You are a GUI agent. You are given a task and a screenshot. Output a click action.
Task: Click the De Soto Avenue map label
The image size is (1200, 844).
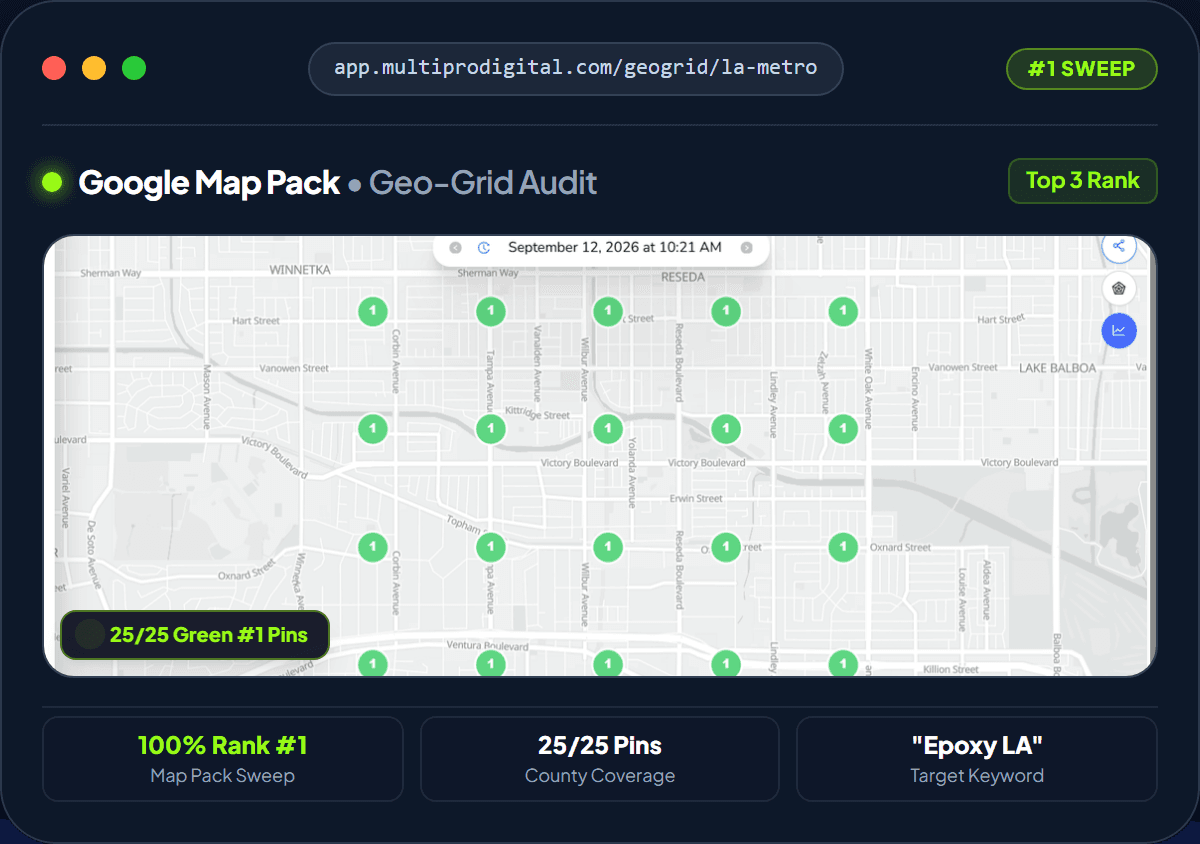pos(93,554)
